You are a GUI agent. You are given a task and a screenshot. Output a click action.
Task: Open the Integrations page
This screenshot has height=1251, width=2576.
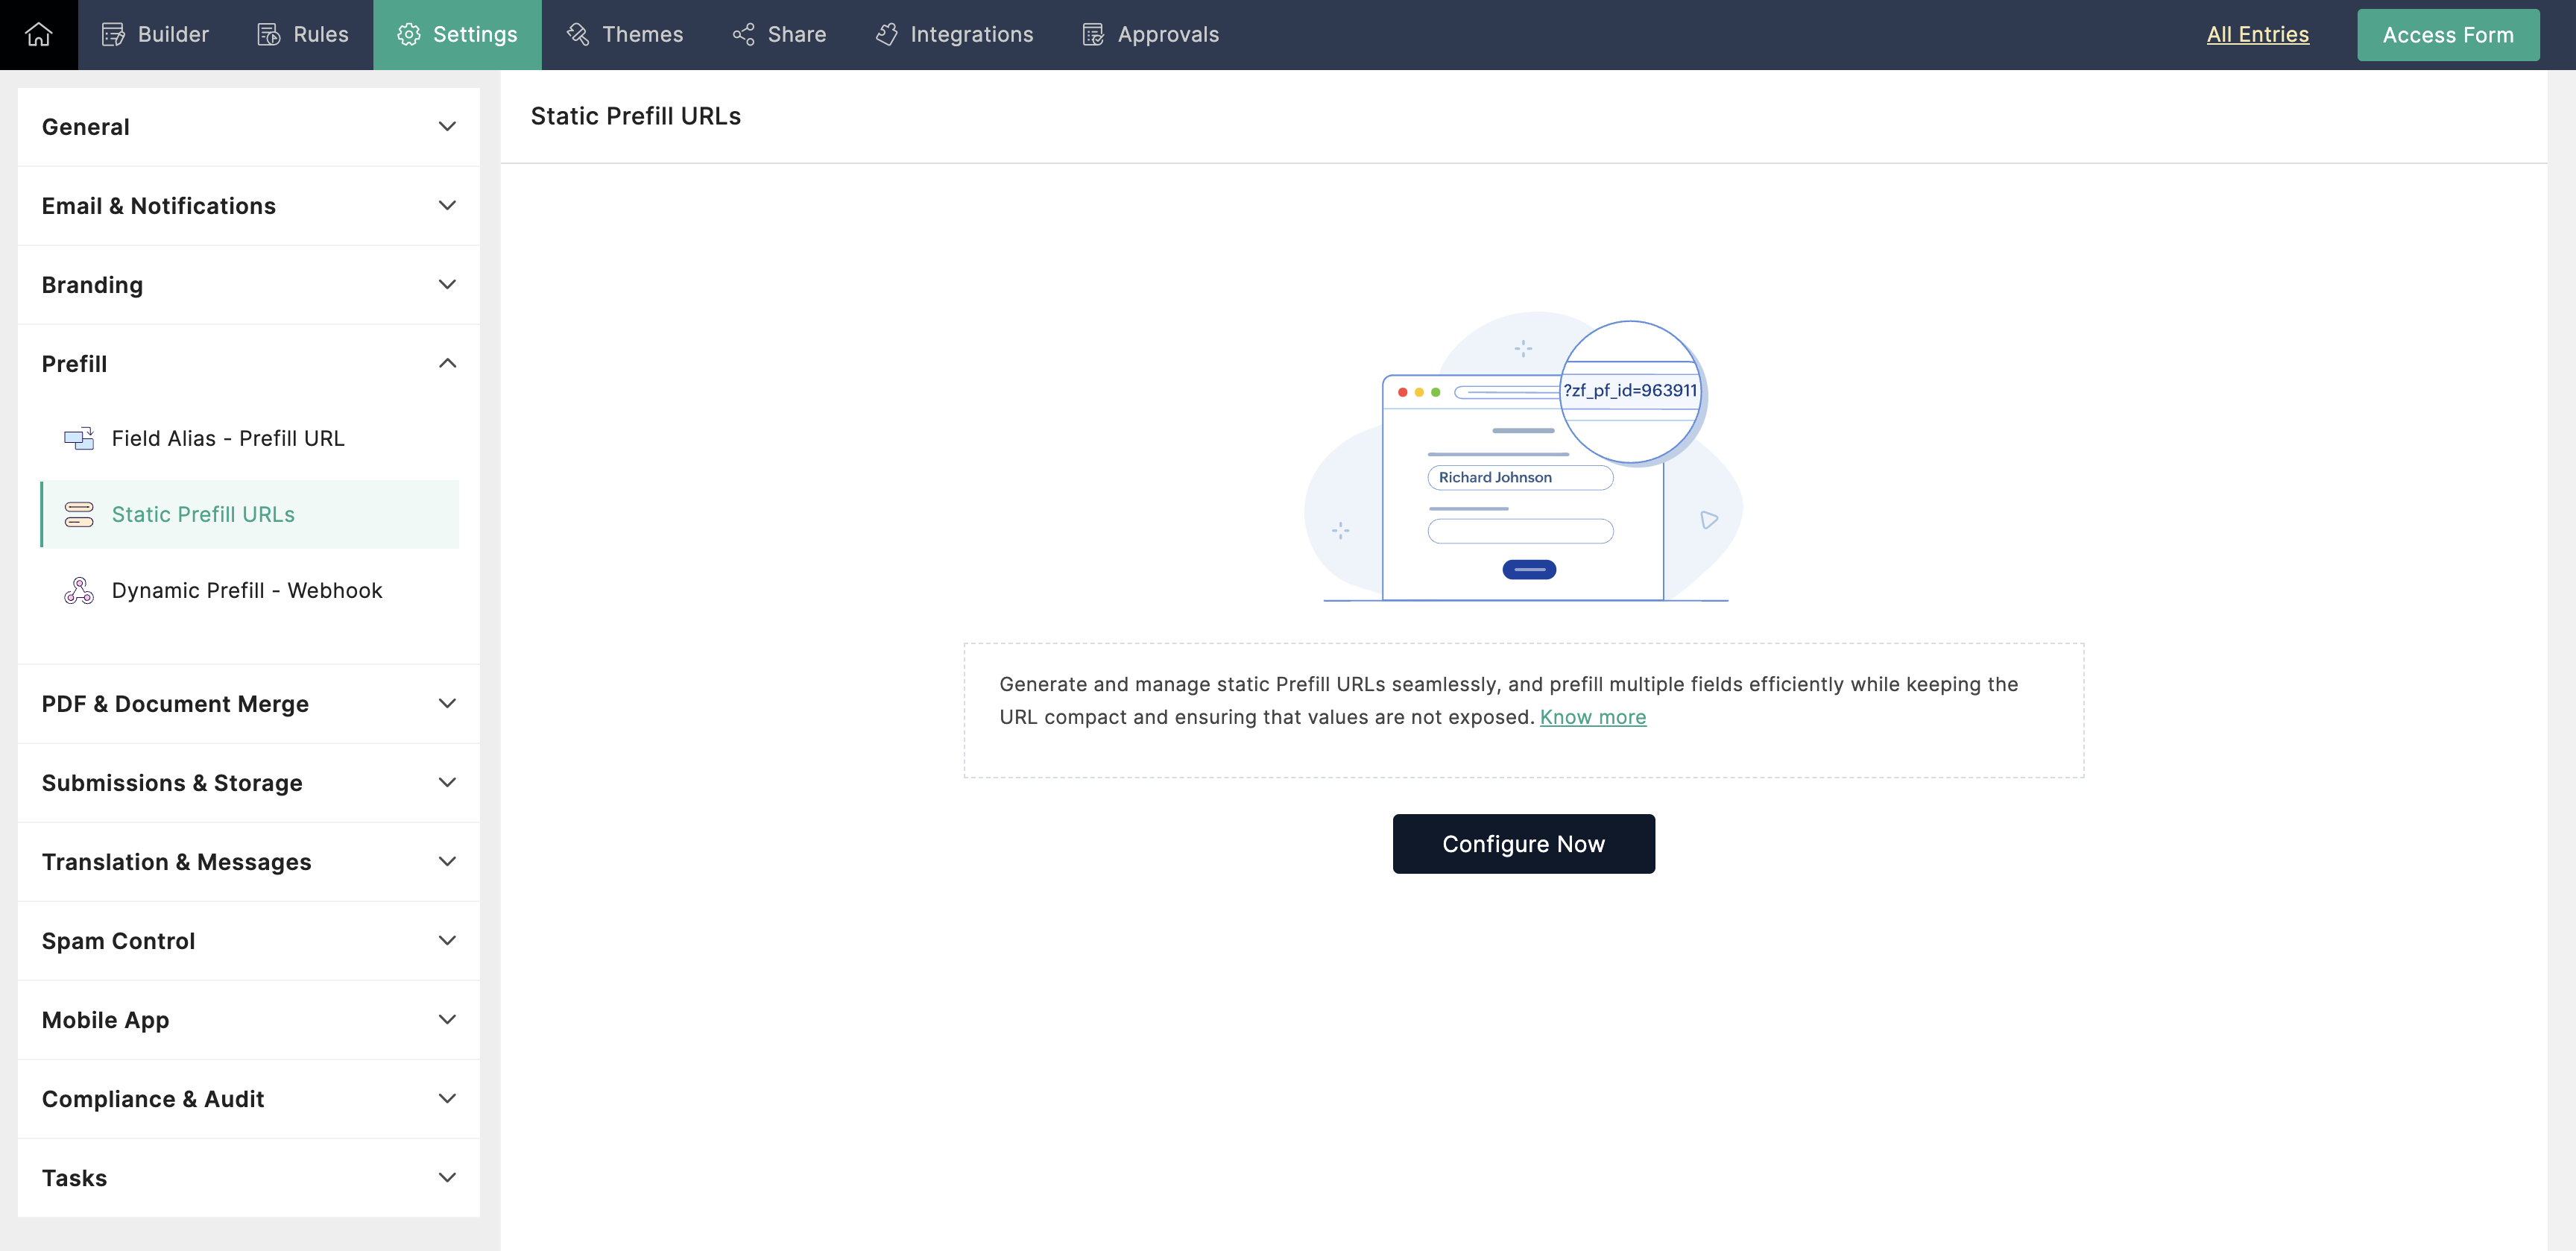click(x=954, y=34)
